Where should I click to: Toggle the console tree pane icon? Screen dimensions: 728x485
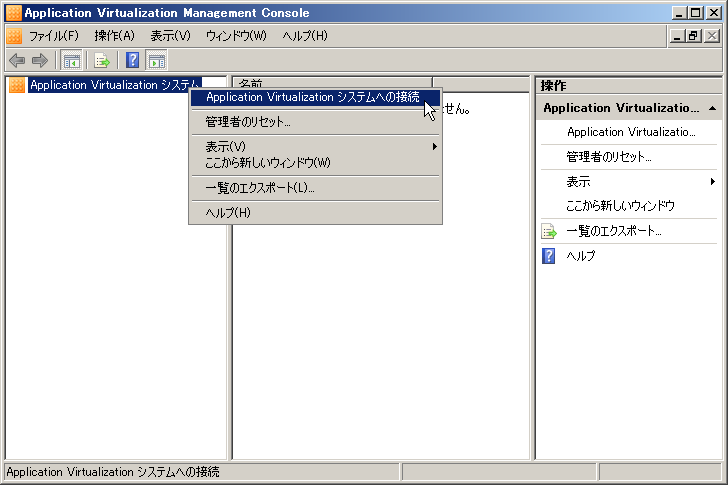click(x=72, y=60)
